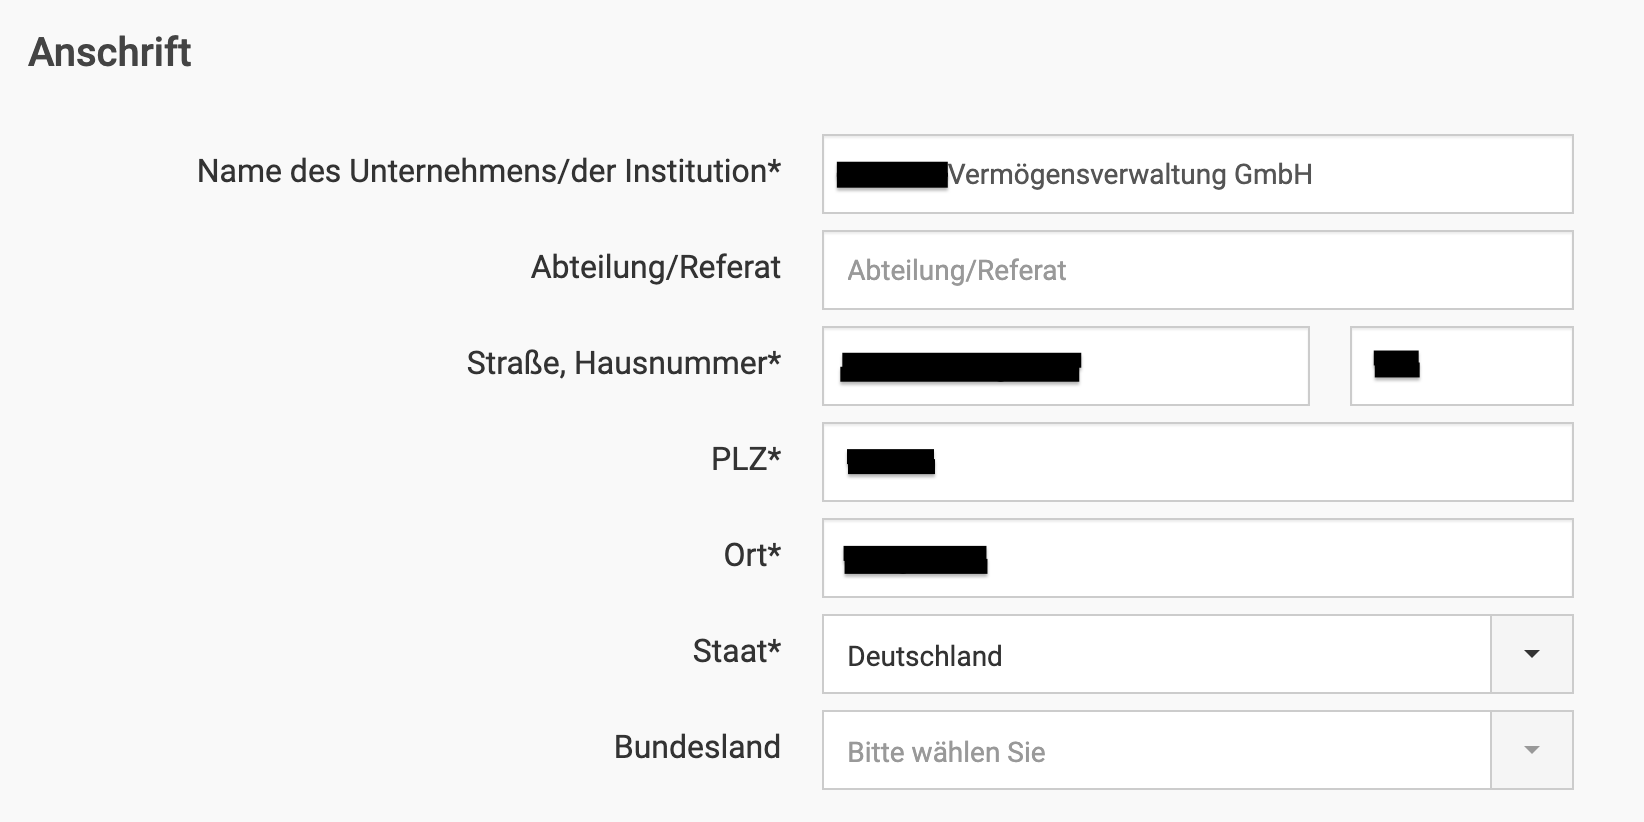This screenshot has width=1644, height=822.
Task: Click the redacted street name input
Action: click(x=1065, y=366)
